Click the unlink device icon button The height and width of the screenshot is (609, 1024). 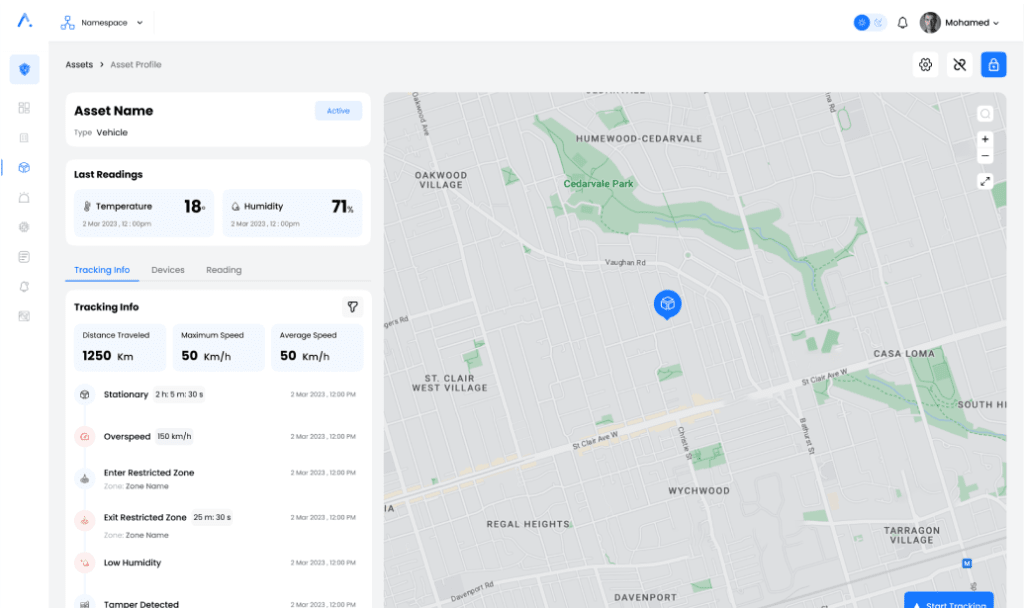[x=959, y=65]
